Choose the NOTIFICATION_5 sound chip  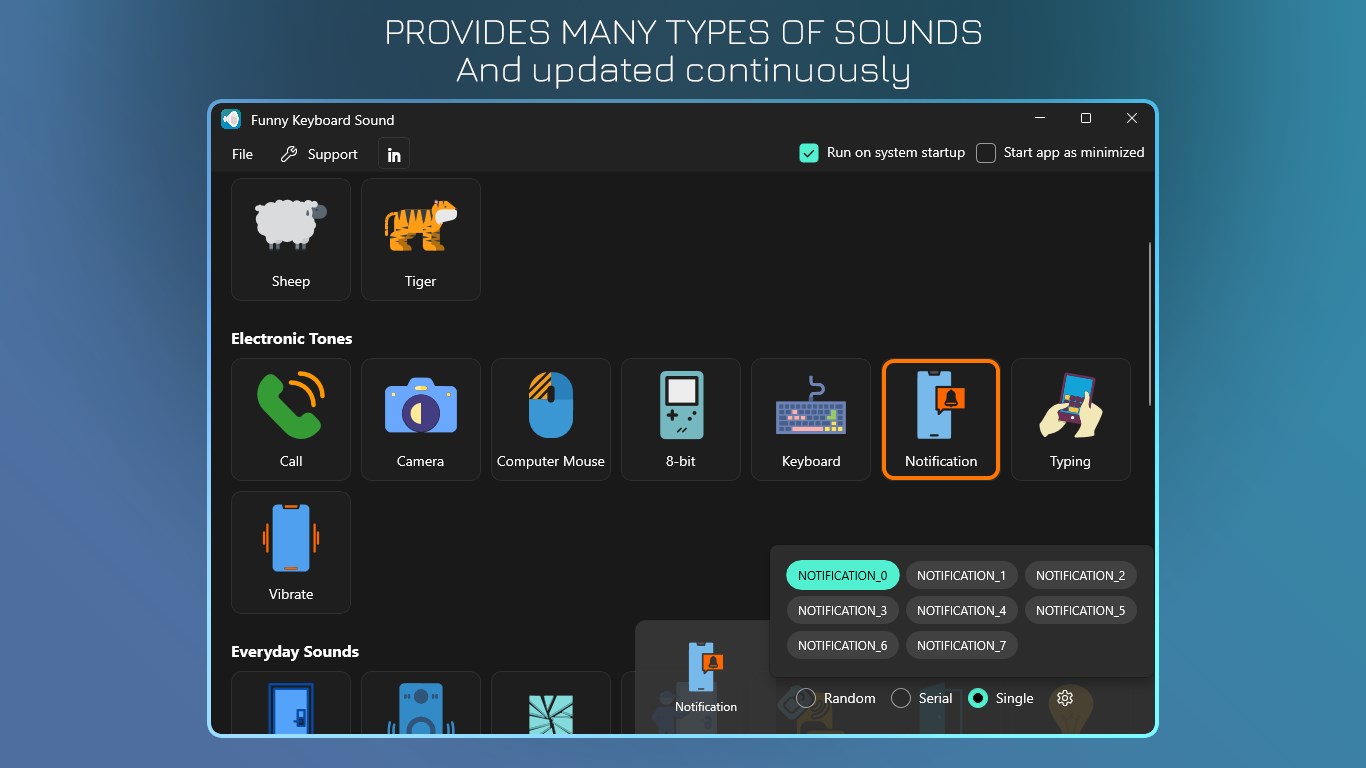point(1081,610)
